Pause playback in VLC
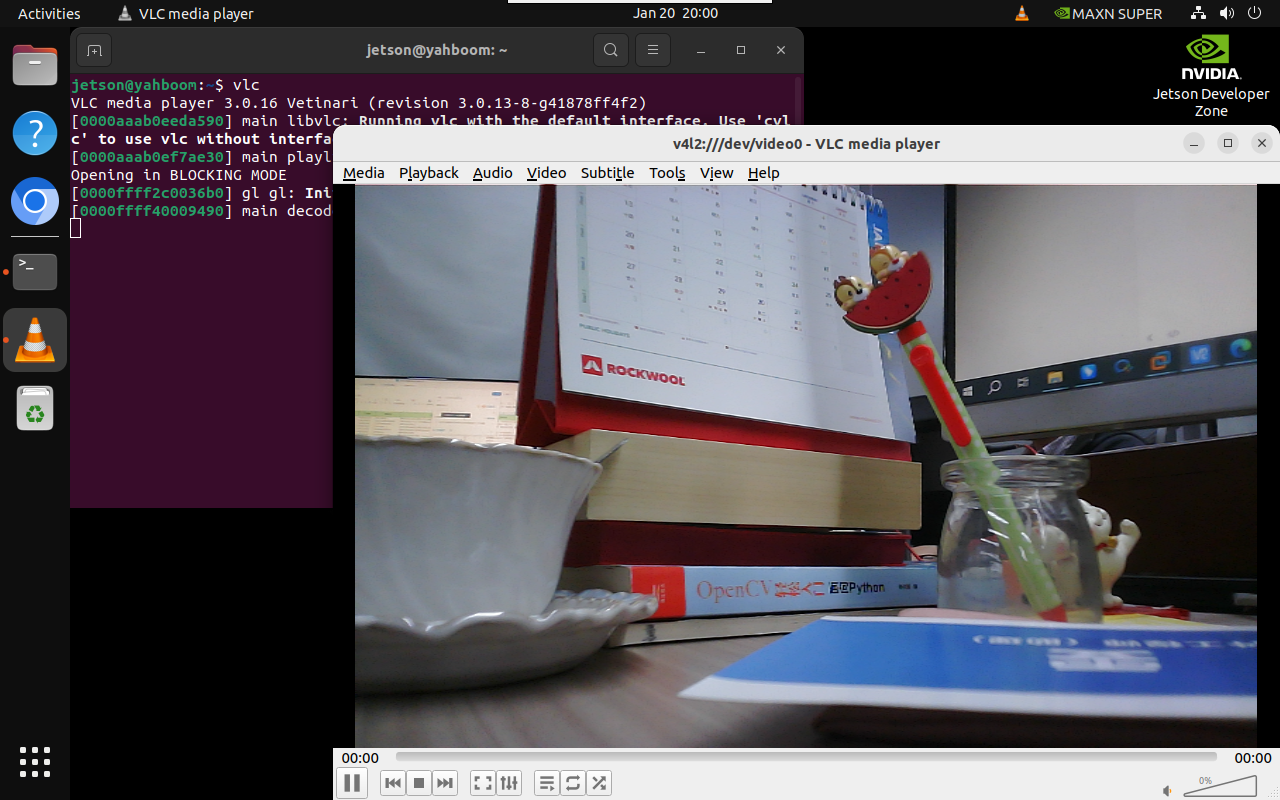The height and width of the screenshot is (800, 1280). tap(352, 783)
